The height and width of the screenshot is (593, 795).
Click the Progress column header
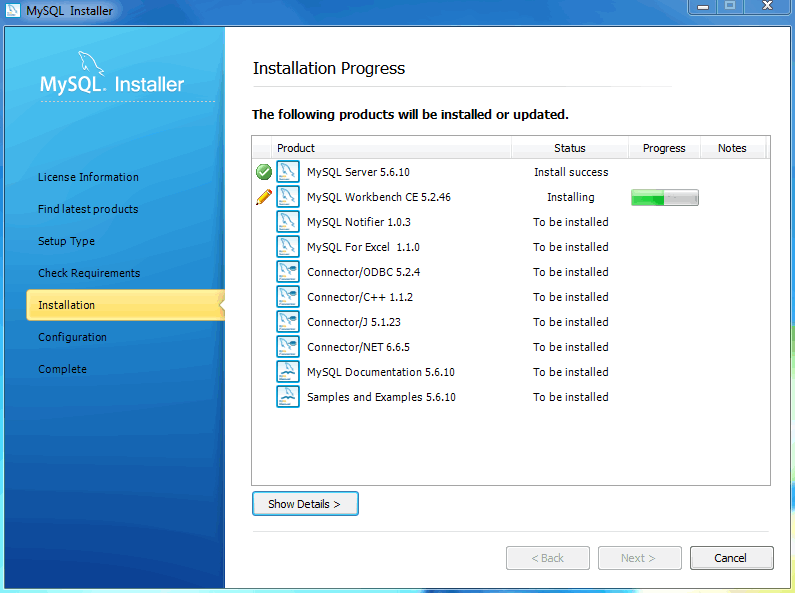click(664, 148)
